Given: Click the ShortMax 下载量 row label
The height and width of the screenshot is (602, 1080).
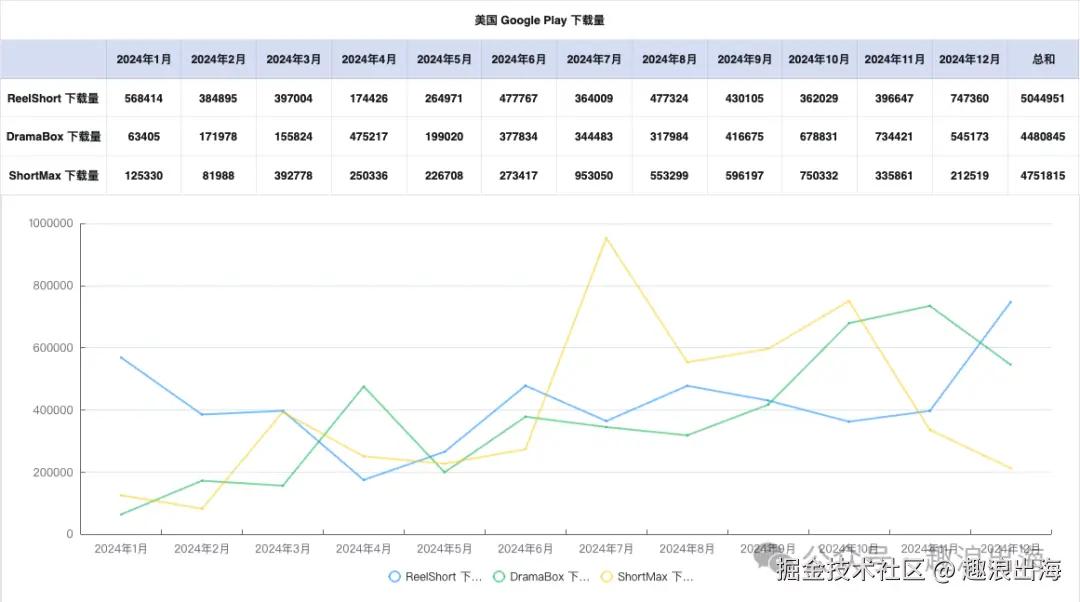Looking at the screenshot, I should [x=53, y=176].
